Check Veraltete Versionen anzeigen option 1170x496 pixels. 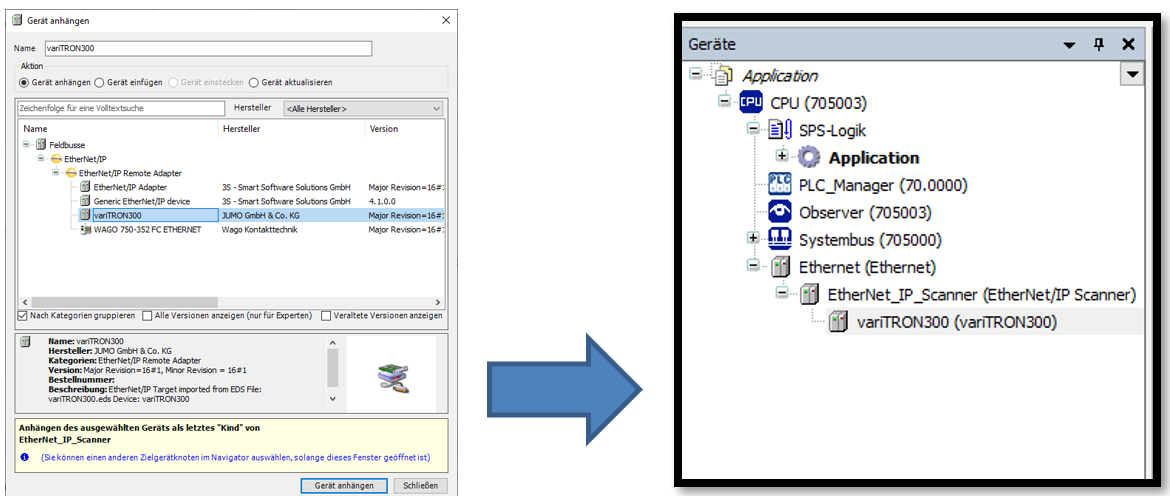click(326, 316)
